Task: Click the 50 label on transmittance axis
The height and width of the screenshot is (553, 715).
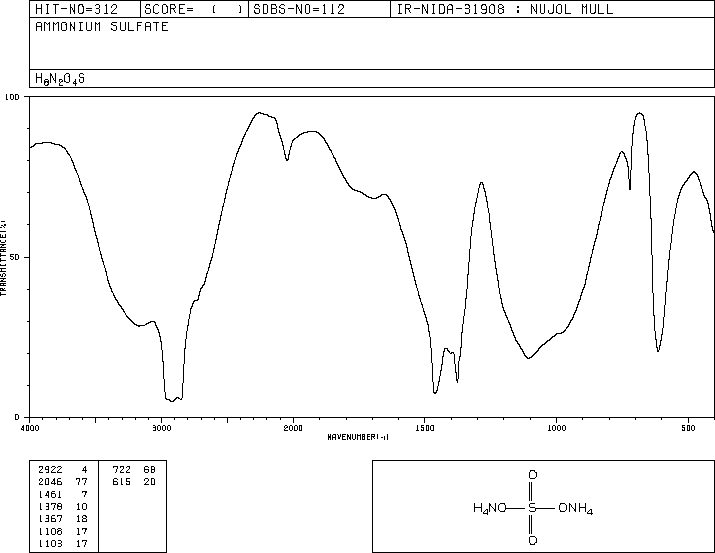Action: pyautogui.click(x=15, y=257)
